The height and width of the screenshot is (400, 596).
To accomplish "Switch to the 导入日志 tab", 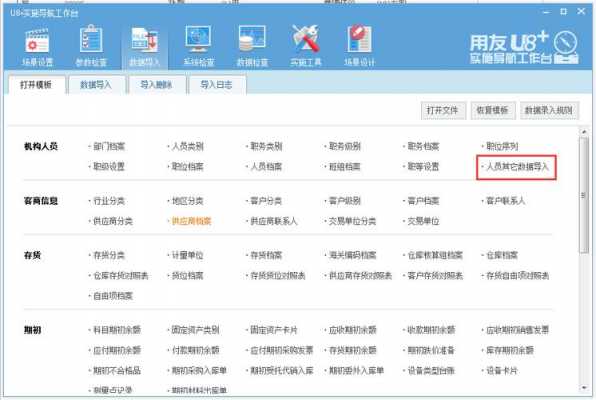I will tap(216, 84).
